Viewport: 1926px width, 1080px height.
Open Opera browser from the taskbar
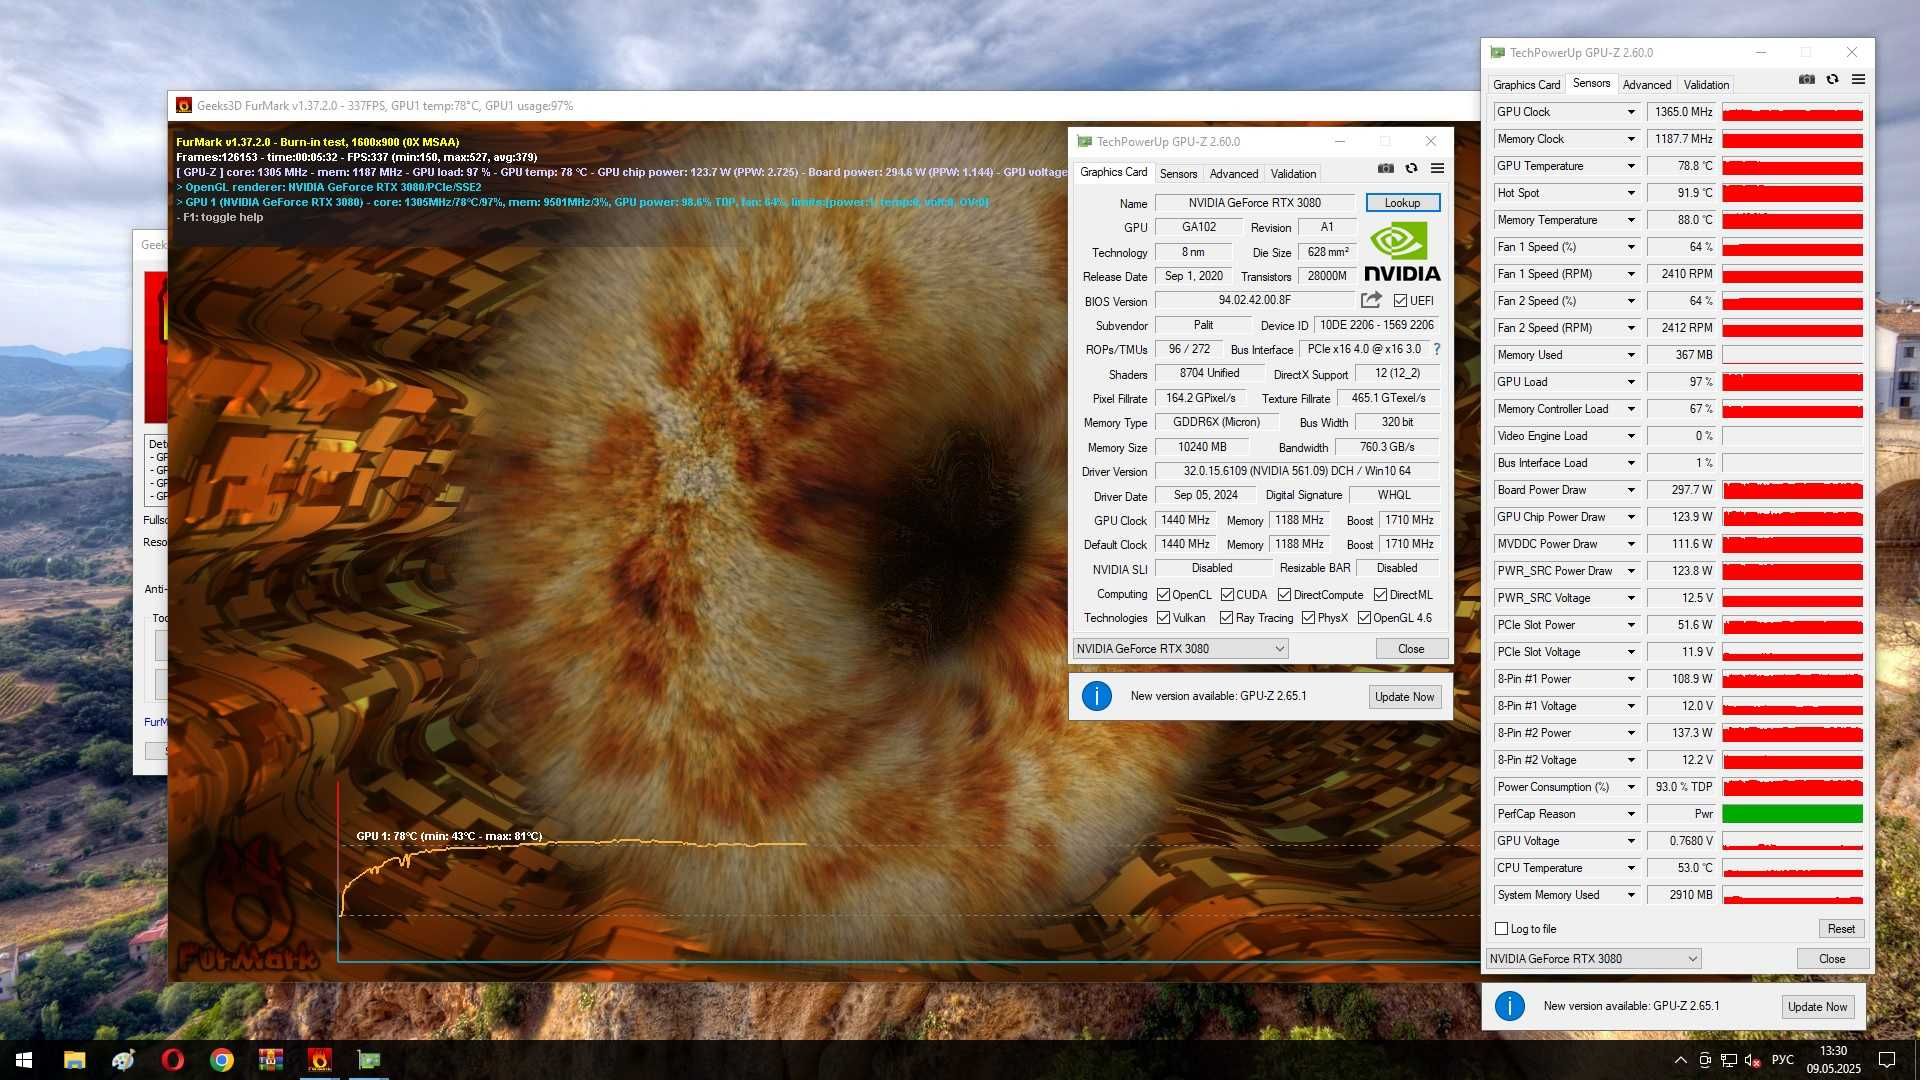point(173,1062)
